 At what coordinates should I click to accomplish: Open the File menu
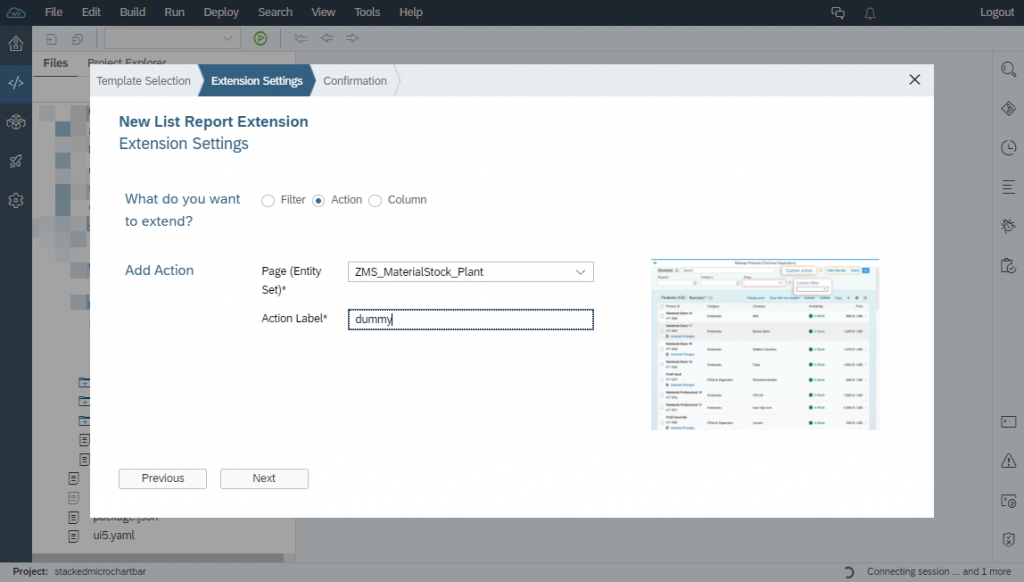click(54, 12)
